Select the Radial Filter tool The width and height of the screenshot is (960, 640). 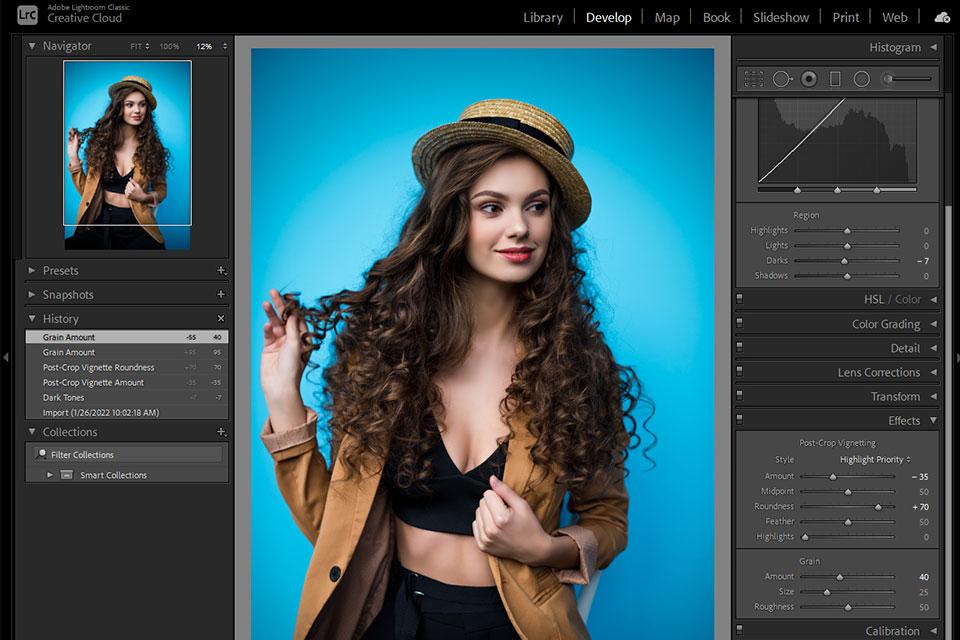pyautogui.click(x=861, y=79)
